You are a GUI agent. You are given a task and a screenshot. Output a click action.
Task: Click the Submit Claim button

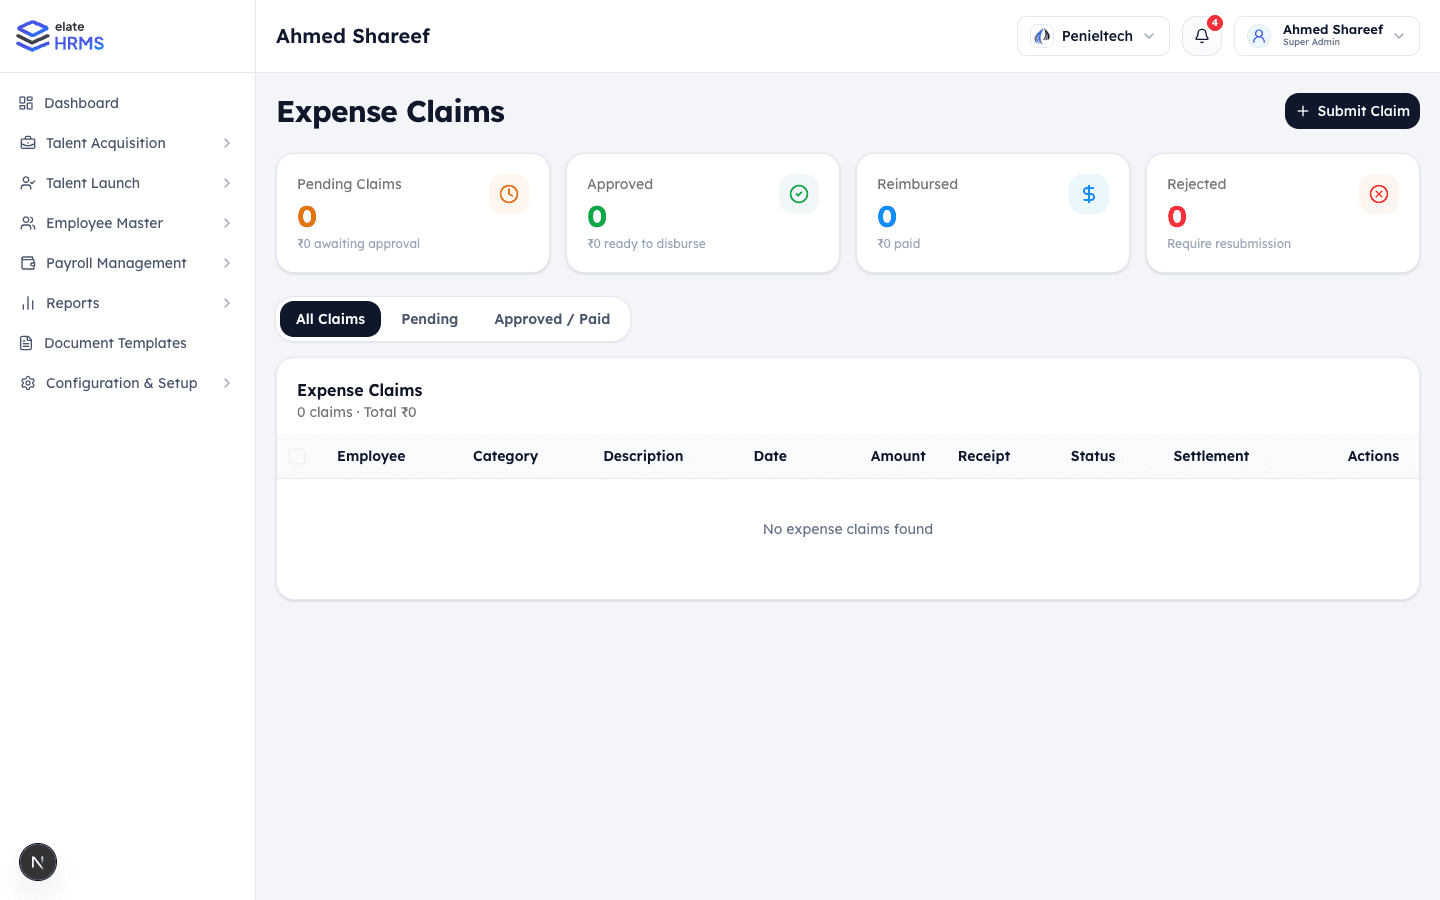tap(1352, 111)
